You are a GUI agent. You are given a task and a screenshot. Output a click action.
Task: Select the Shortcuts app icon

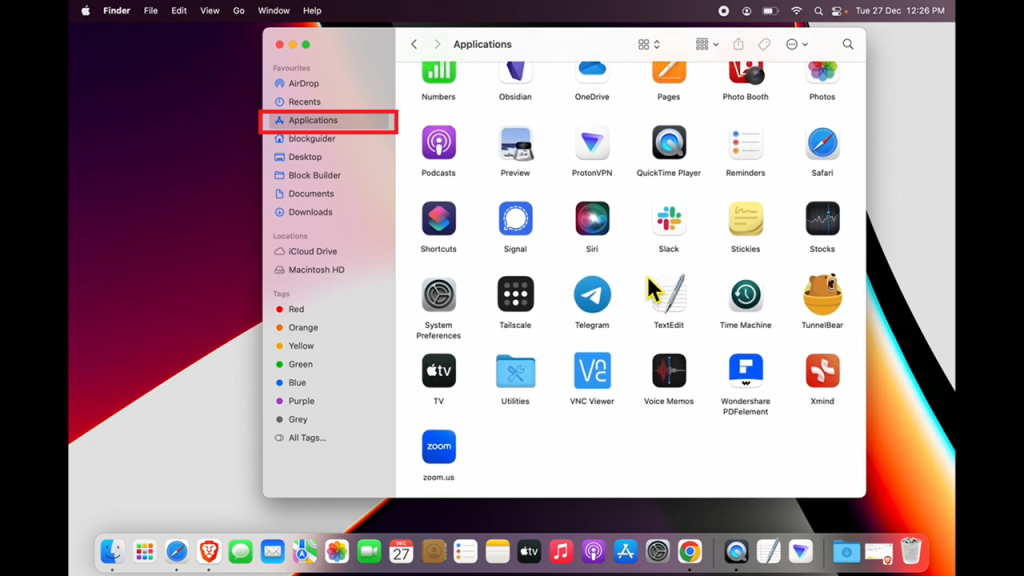(438, 218)
